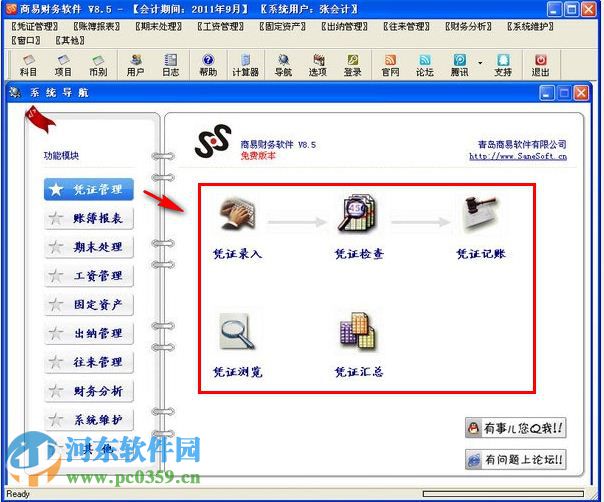This screenshot has width=604, height=502.
Task: Open the 工资管理 menu
Action: (221, 27)
